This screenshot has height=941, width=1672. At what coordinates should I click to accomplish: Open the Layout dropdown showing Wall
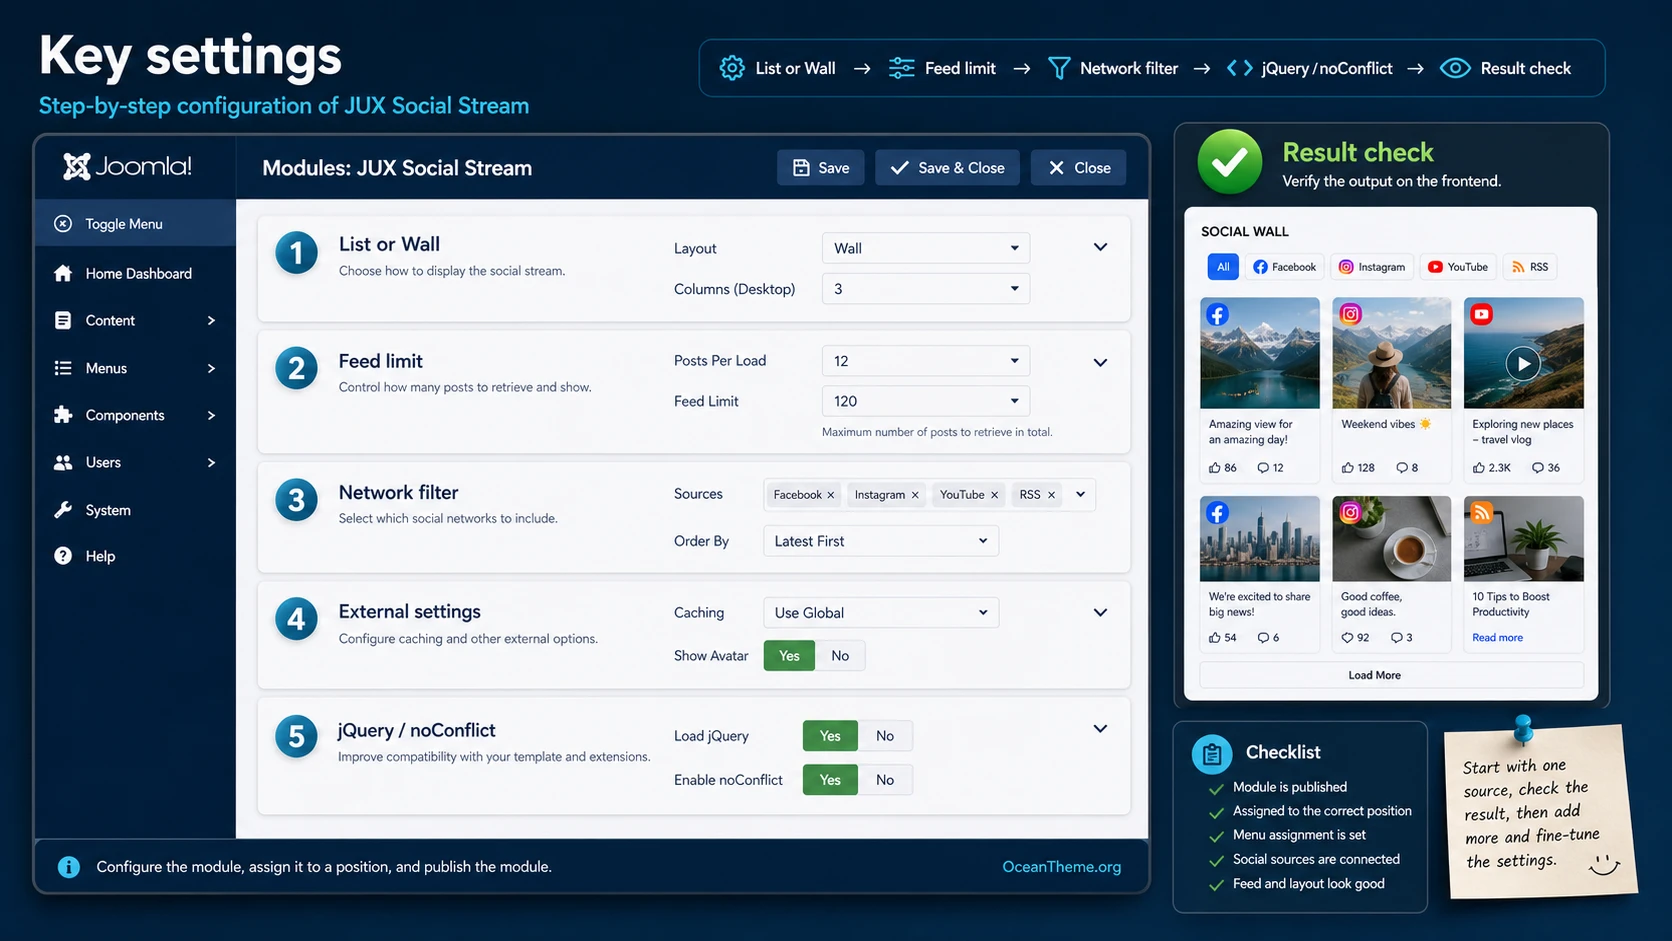tap(926, 248)
